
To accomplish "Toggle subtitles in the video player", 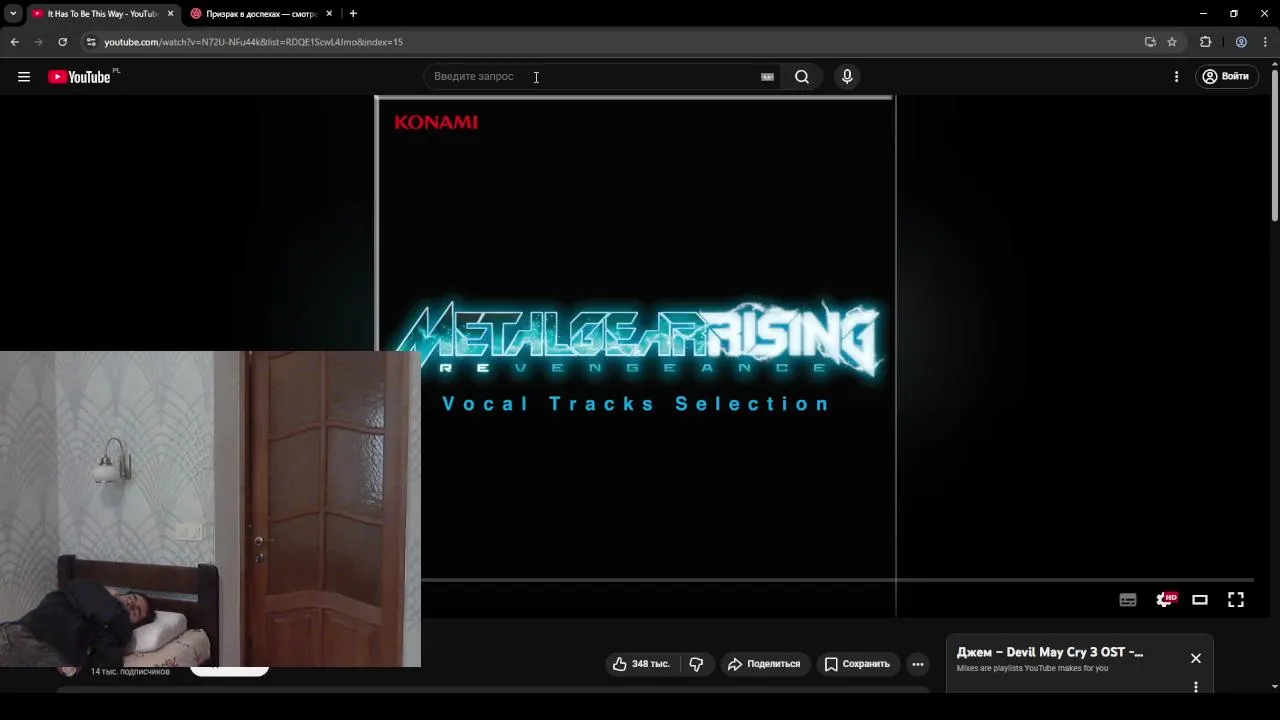I will (1128, 600).
